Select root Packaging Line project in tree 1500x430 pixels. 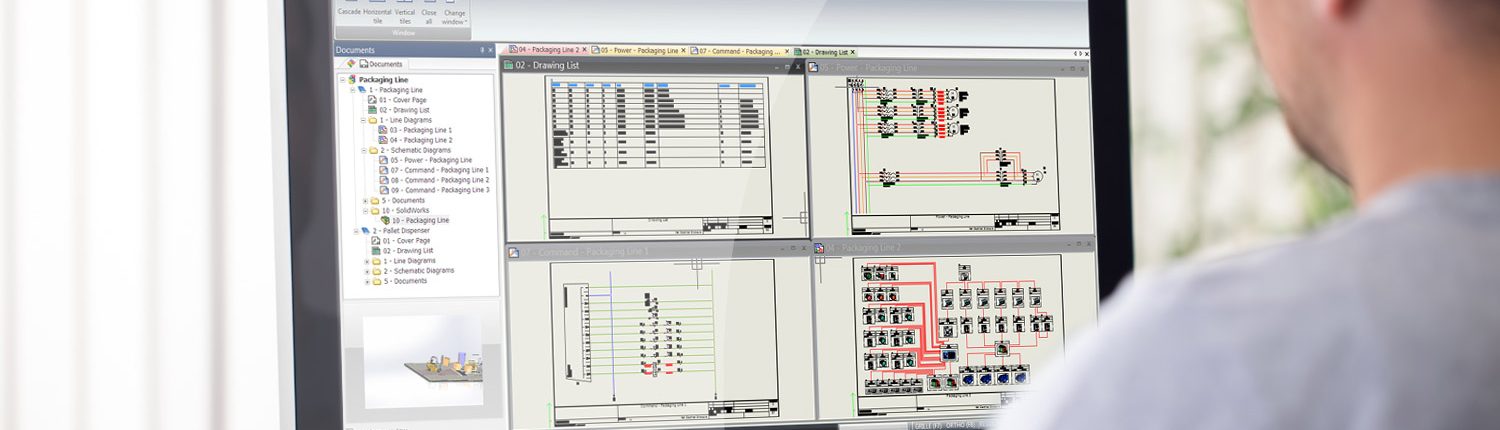tap(383, 79)
